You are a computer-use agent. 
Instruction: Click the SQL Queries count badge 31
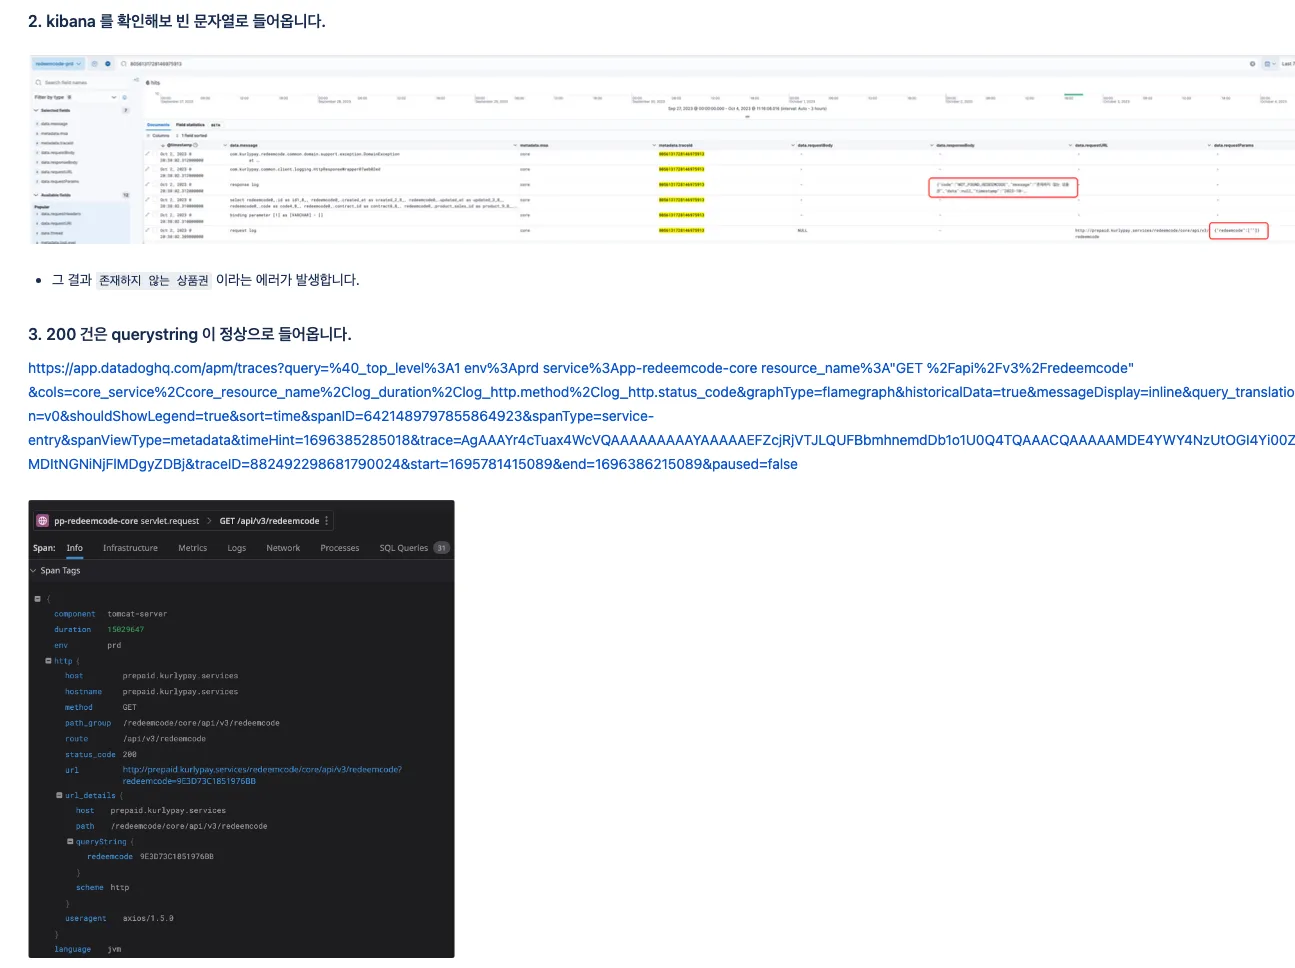[442, 548]
